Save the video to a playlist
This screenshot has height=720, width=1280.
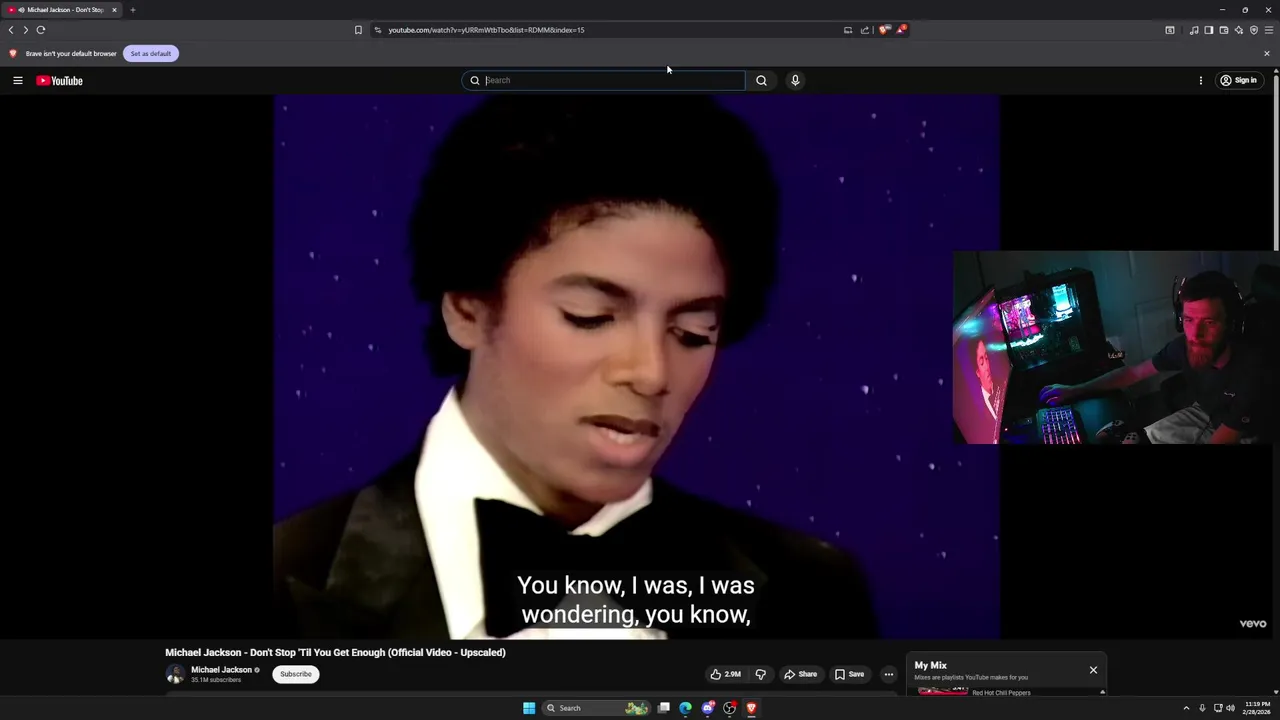point(849,674)
